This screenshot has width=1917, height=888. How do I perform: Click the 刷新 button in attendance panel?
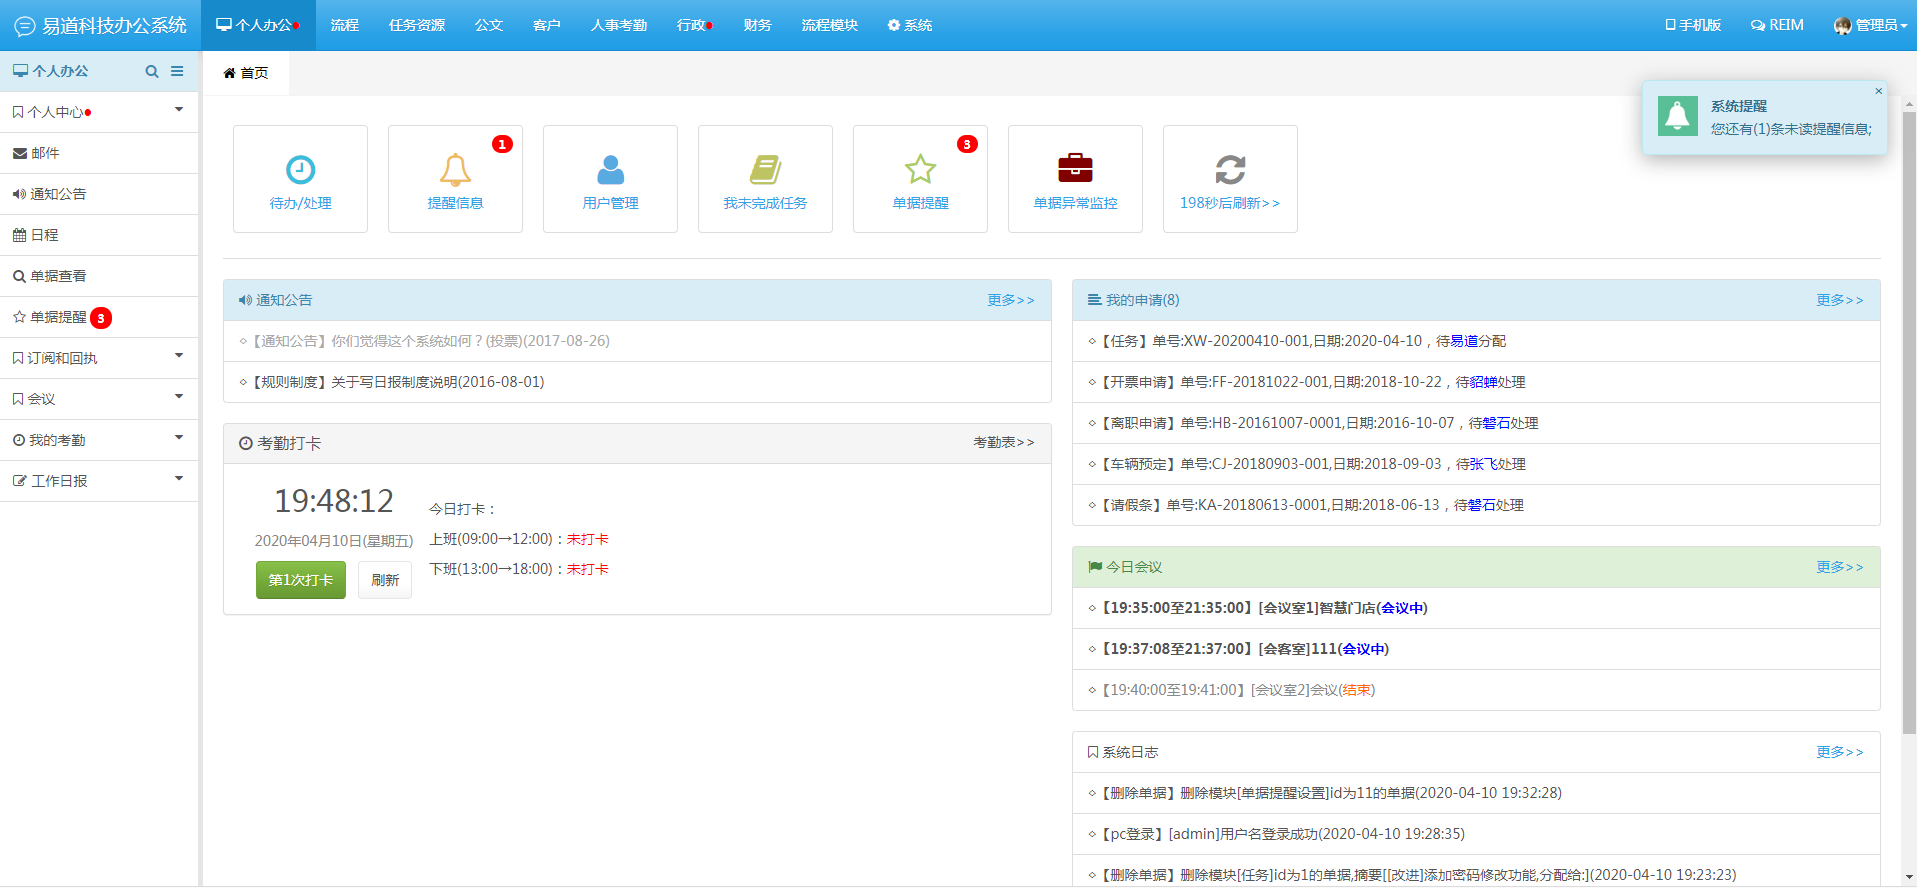[x=385, y=580]
